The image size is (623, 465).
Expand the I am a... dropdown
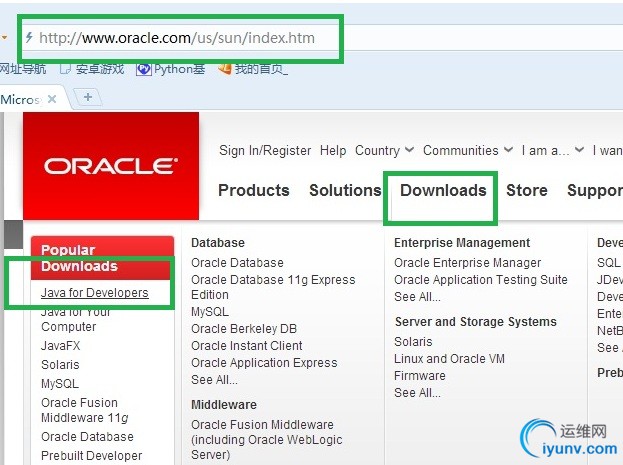point(553,151)
